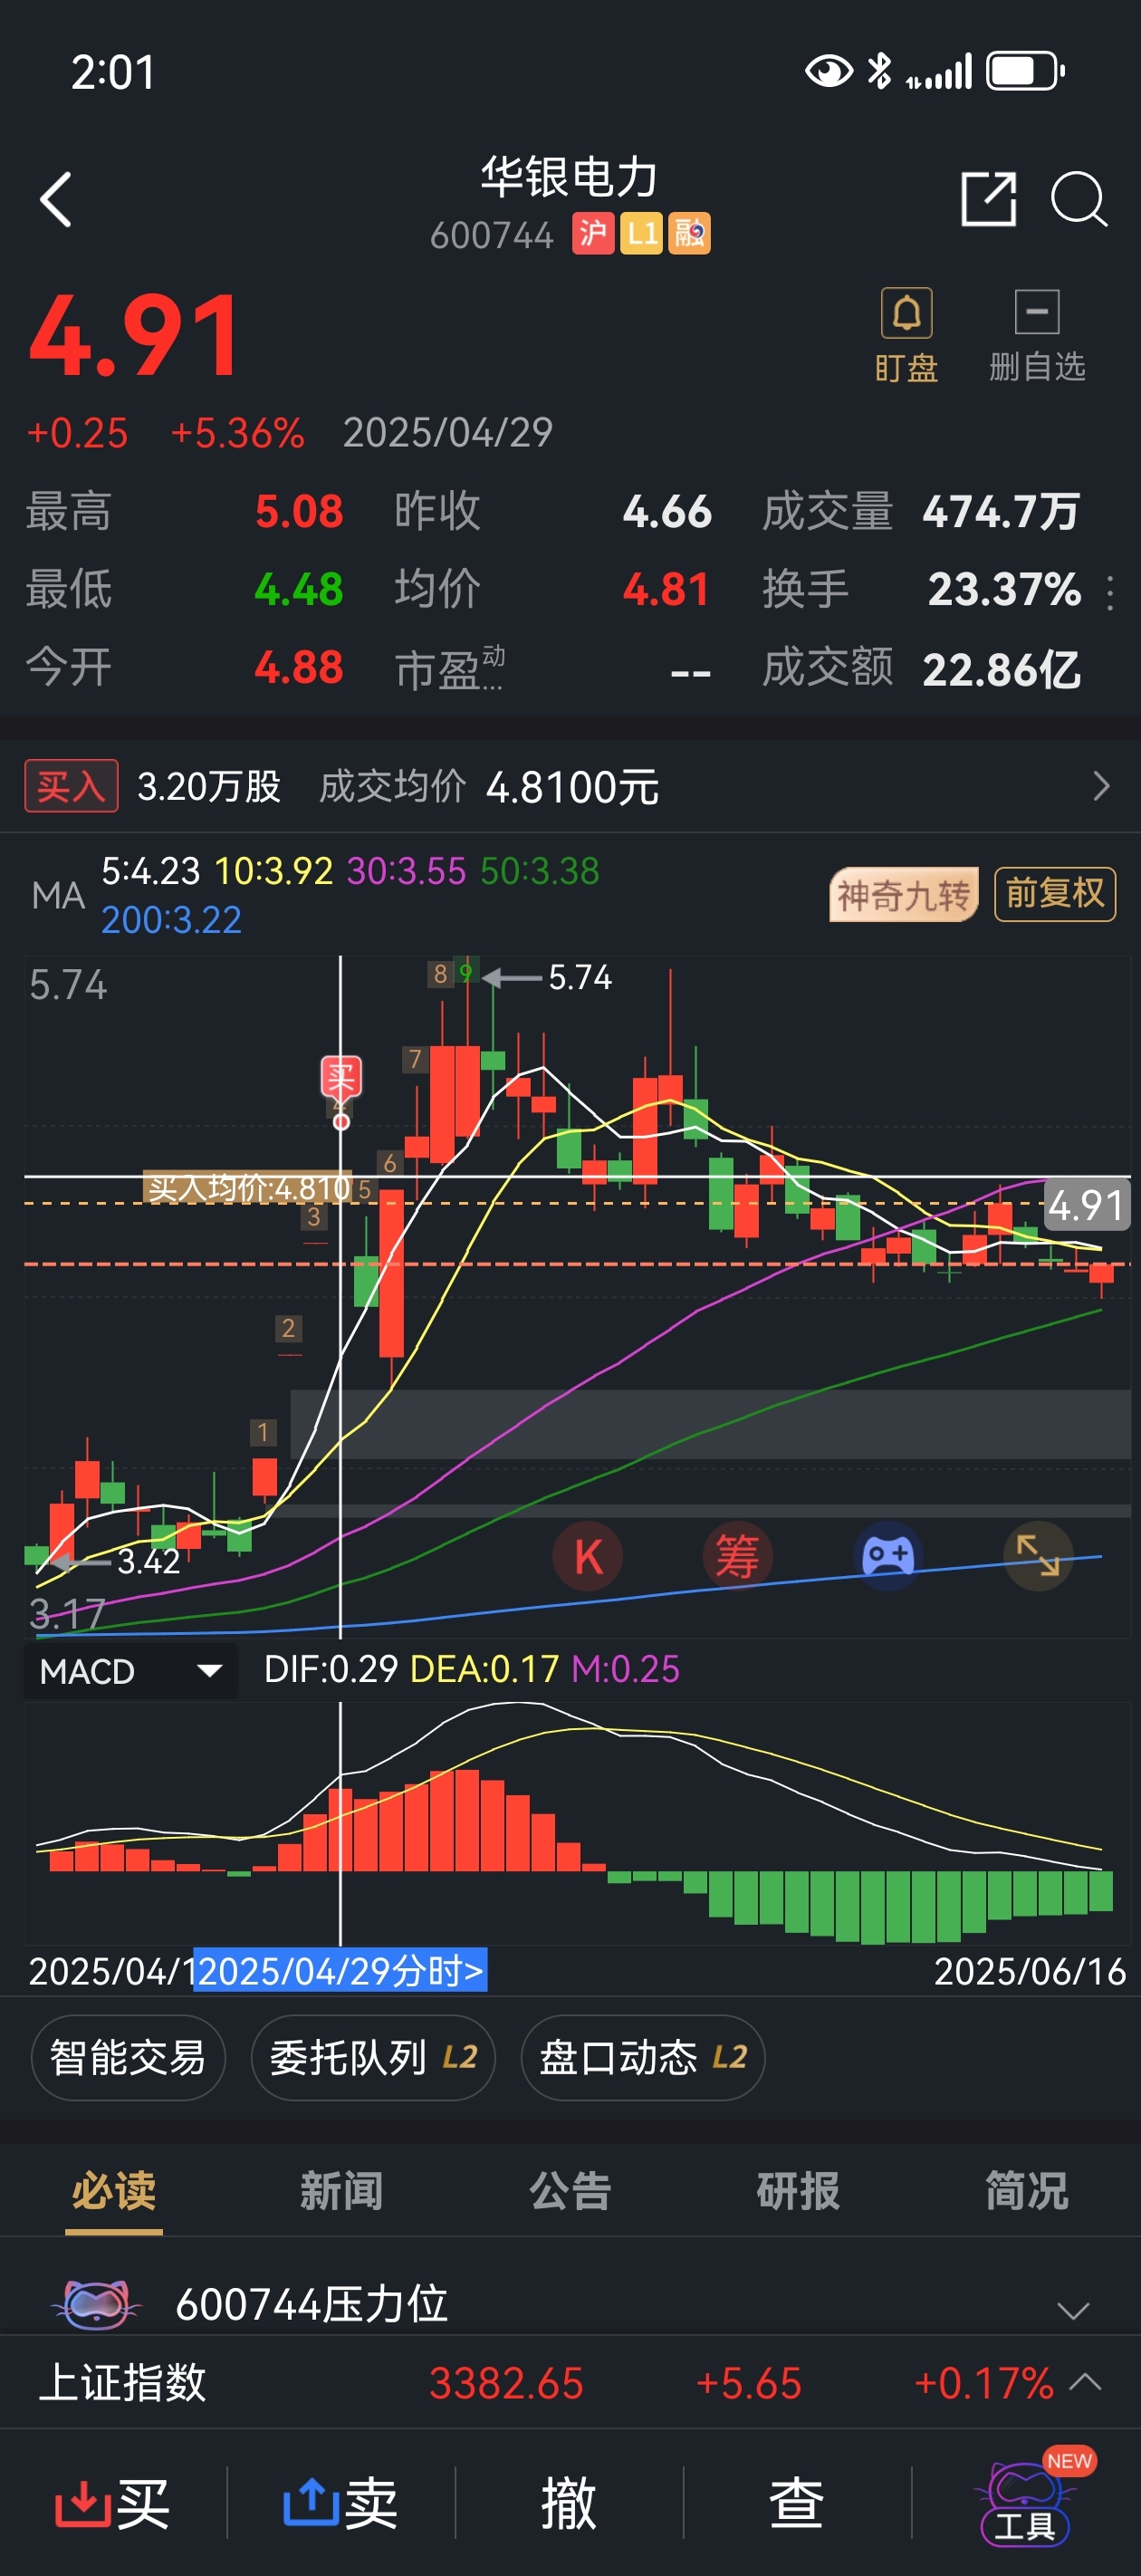Image resolution: width=1141 pixels, height=2576 pixels.
Task: Tap the MACD histogram chart area
Action: tap(577, 1823)
